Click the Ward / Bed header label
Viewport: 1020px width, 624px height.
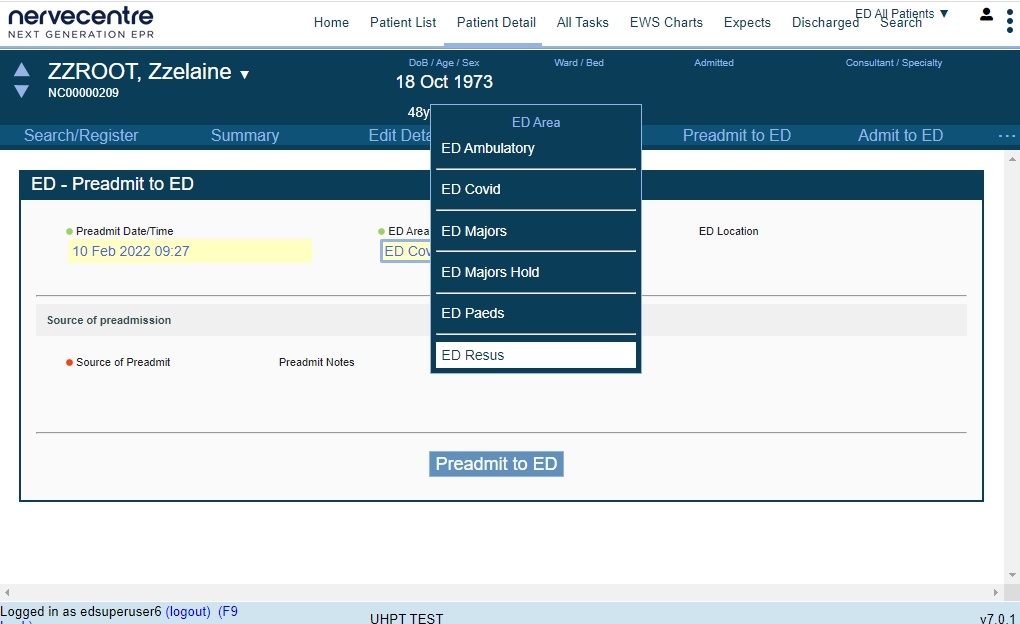tap(579, 62)
